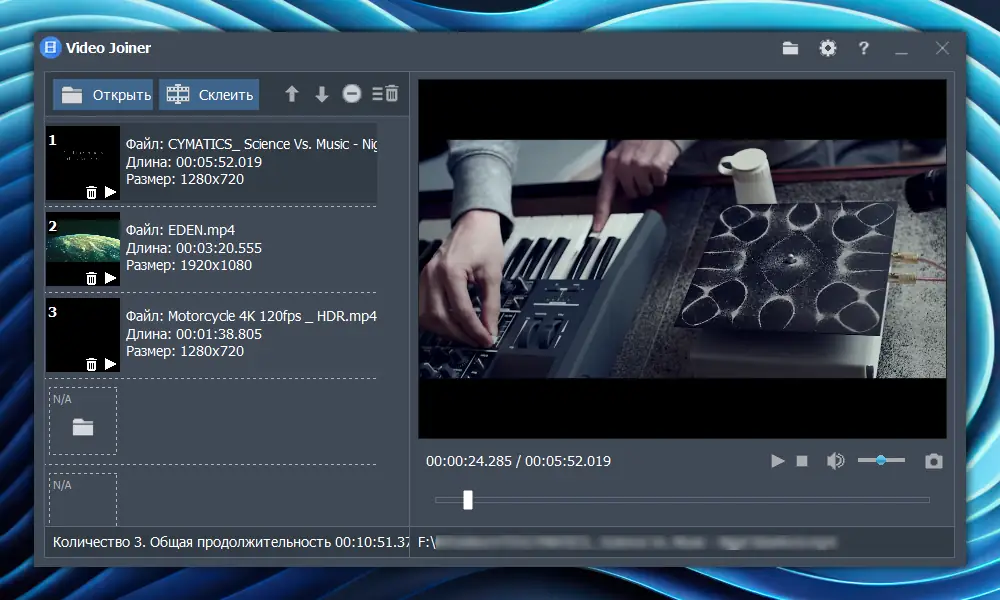Click the time display 00:00:24.285 / 00:05:52.019
The height and width of the screenshot is (600, 1000).
[x=518, y=461]
